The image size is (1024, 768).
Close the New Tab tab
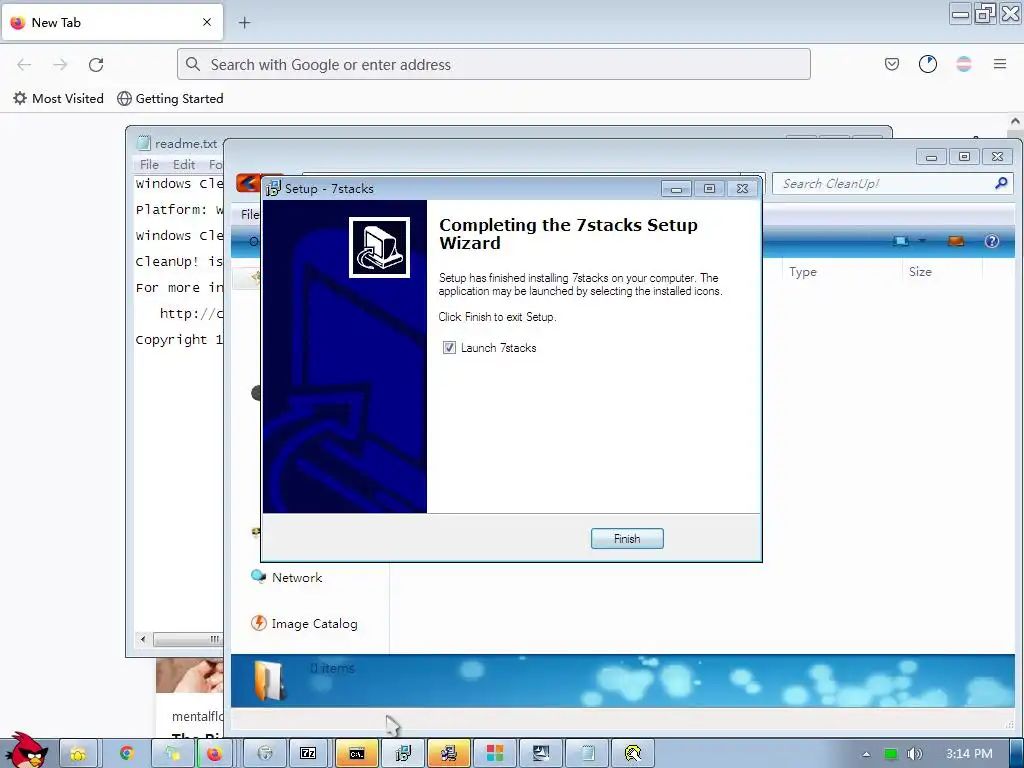(x=207, y=22)
